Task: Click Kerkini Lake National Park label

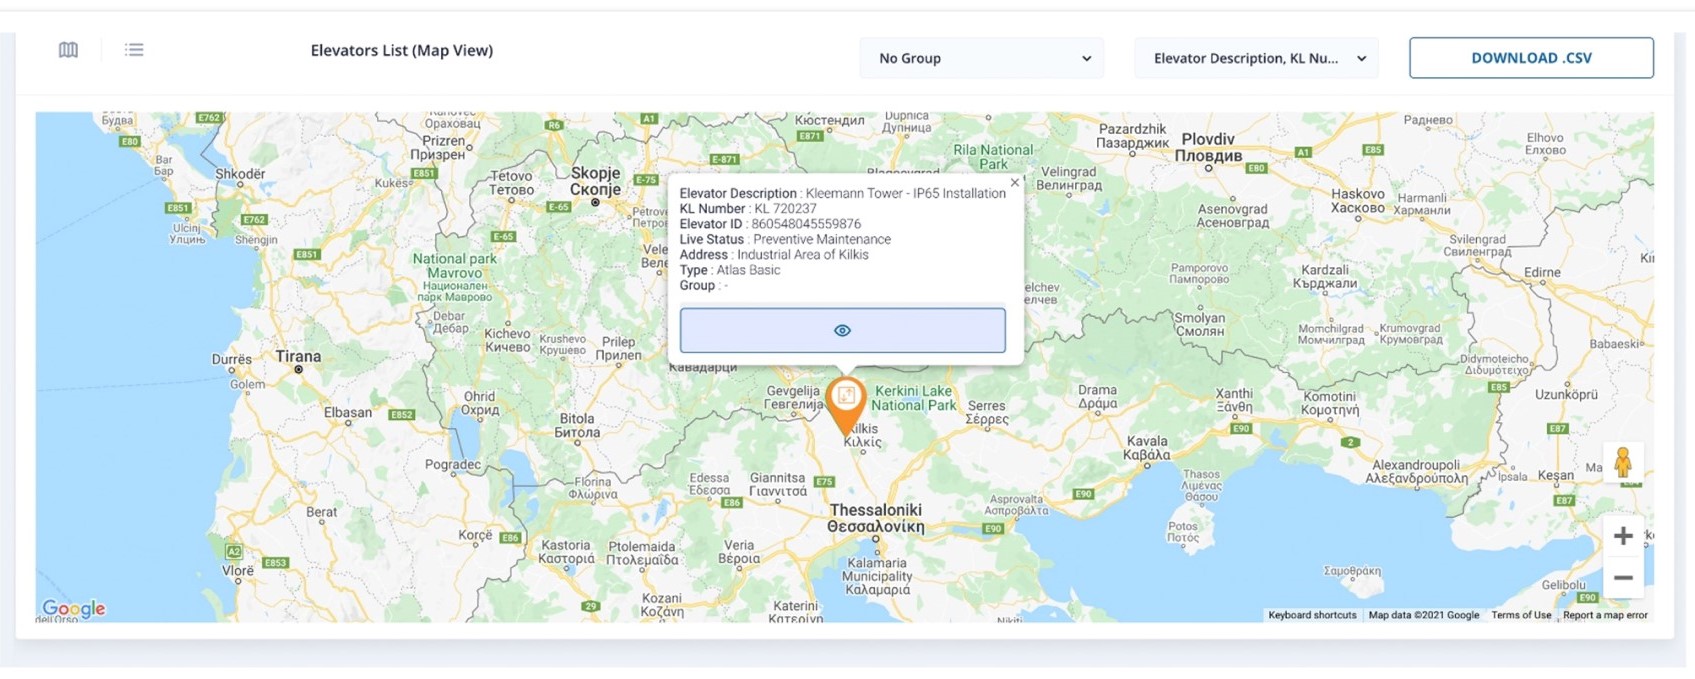Action: pos(913,398)
